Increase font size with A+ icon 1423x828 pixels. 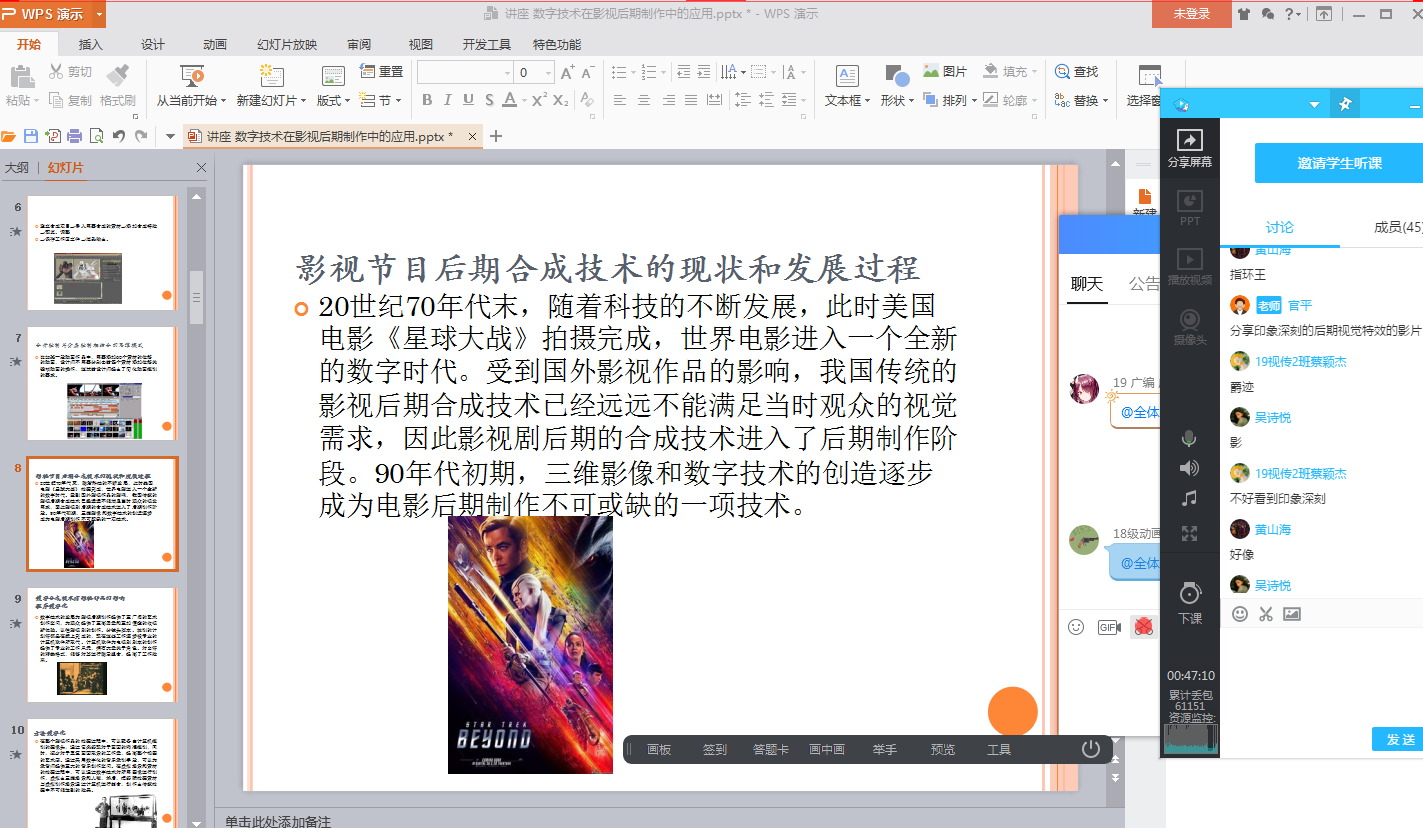(568, 72)
